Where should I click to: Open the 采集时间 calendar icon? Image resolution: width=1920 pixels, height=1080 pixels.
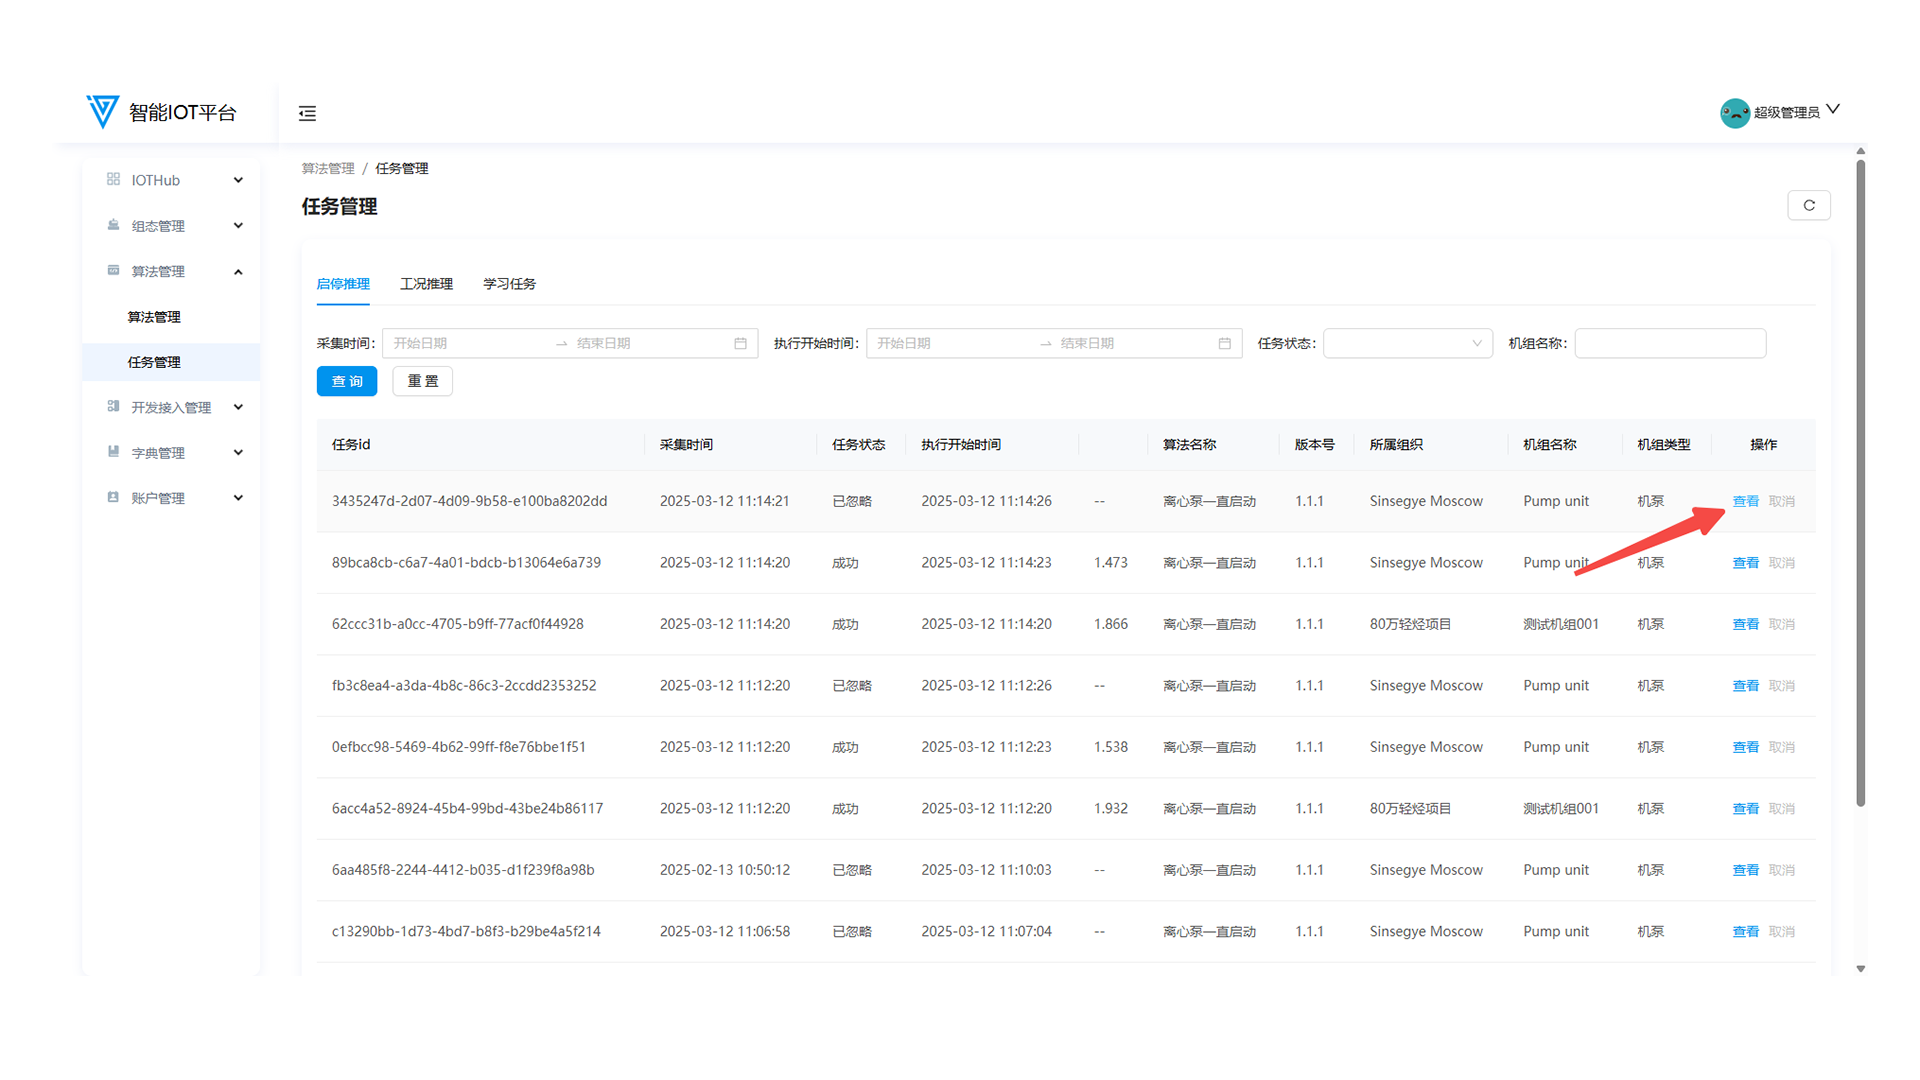740,343
